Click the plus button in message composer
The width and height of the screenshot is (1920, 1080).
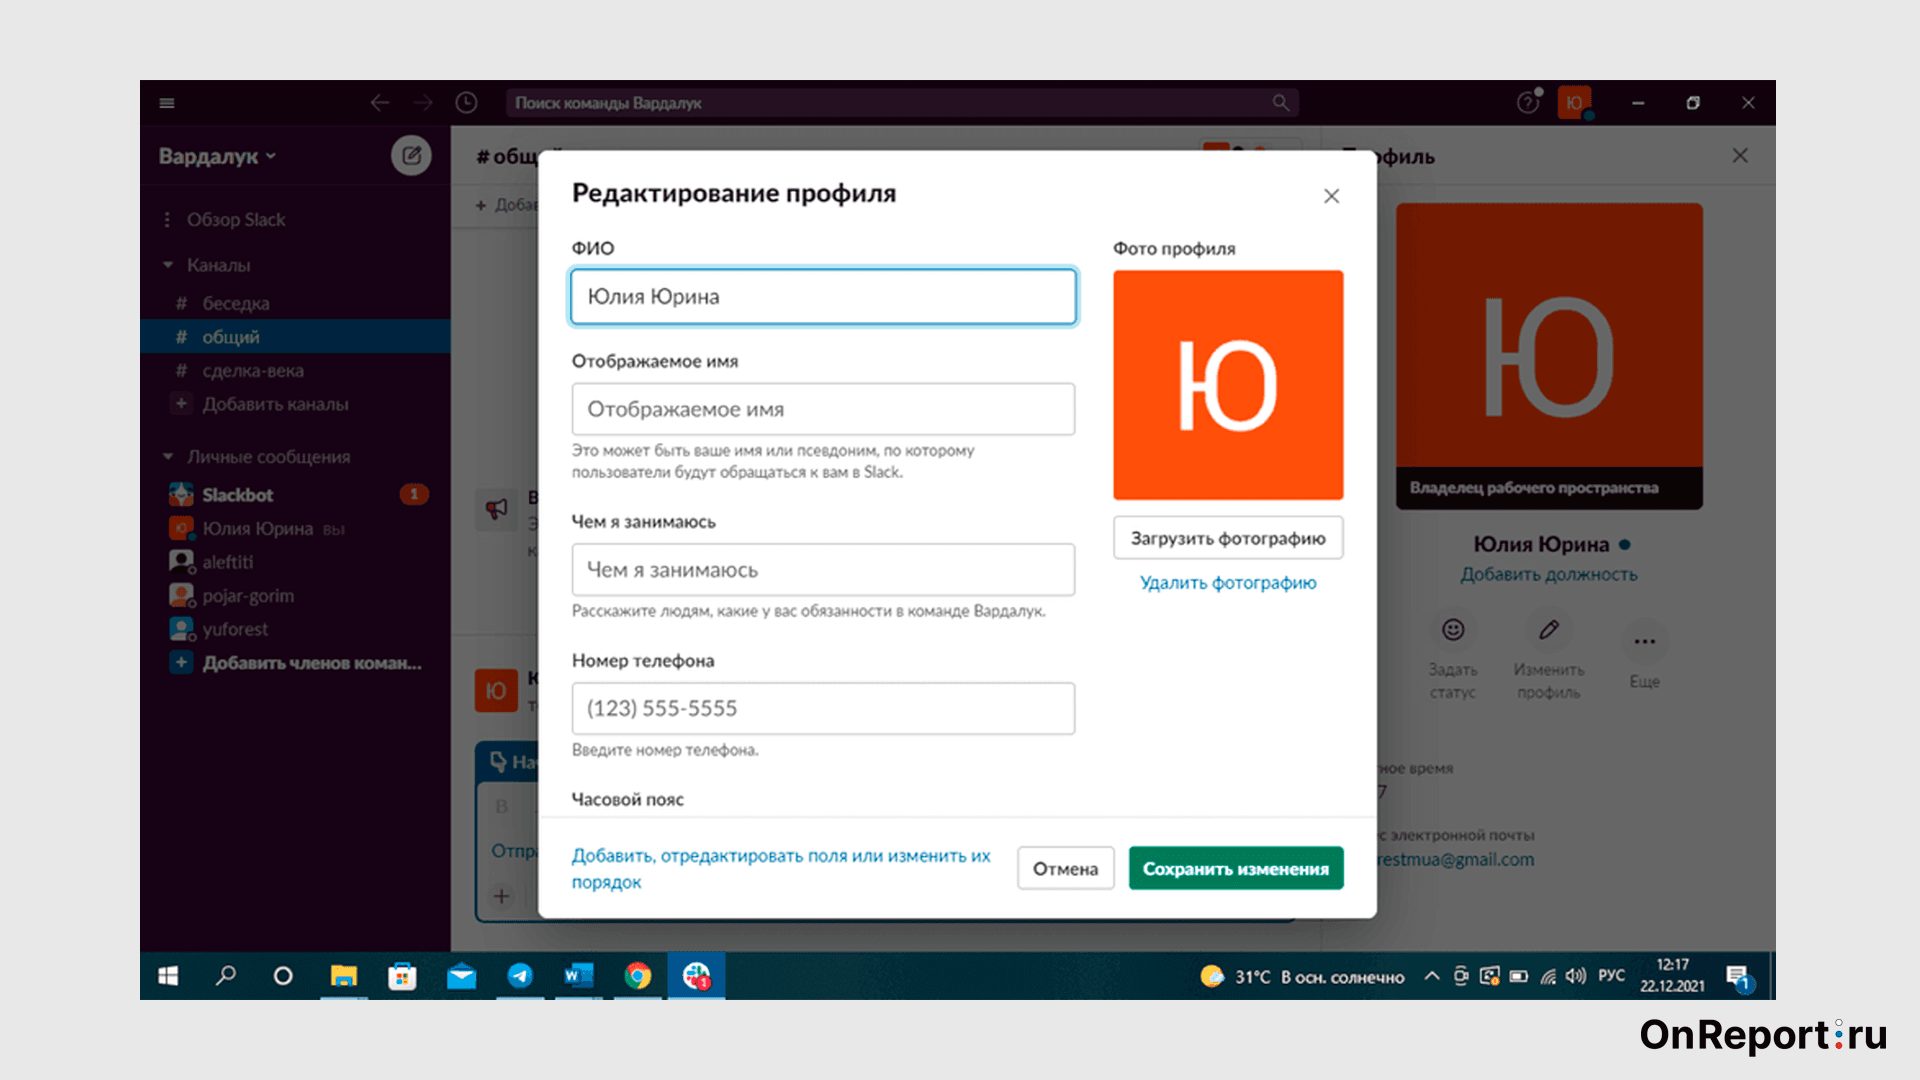(x=501, y=896)
